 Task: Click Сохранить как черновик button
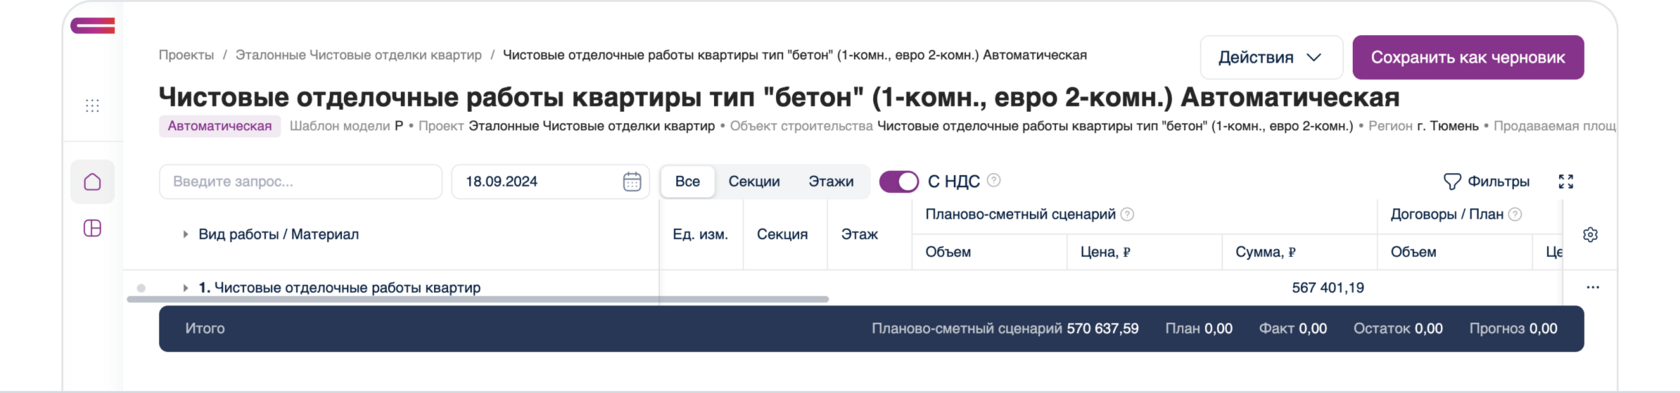(x=1468, y=58)
